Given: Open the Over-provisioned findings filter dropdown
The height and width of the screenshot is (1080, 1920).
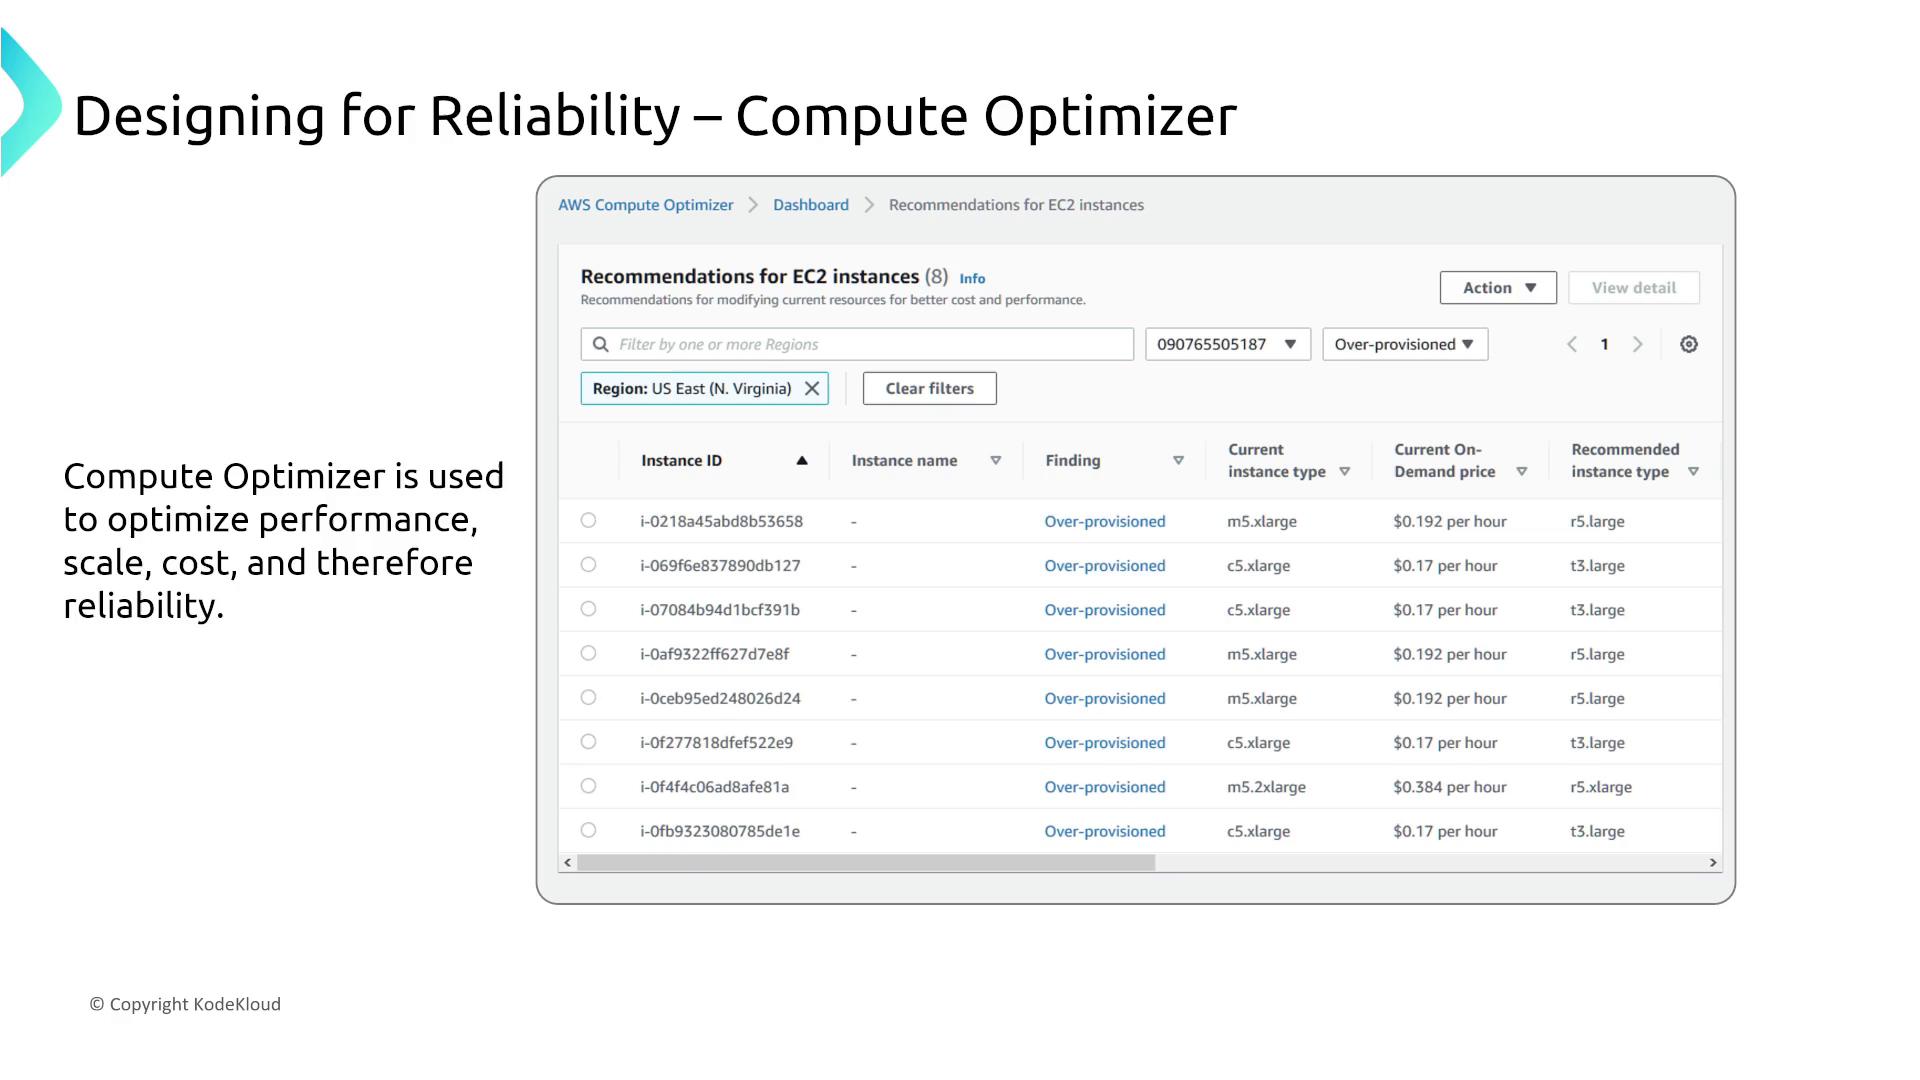Looking at the screenshot, I should click(x=1404, y=344).
